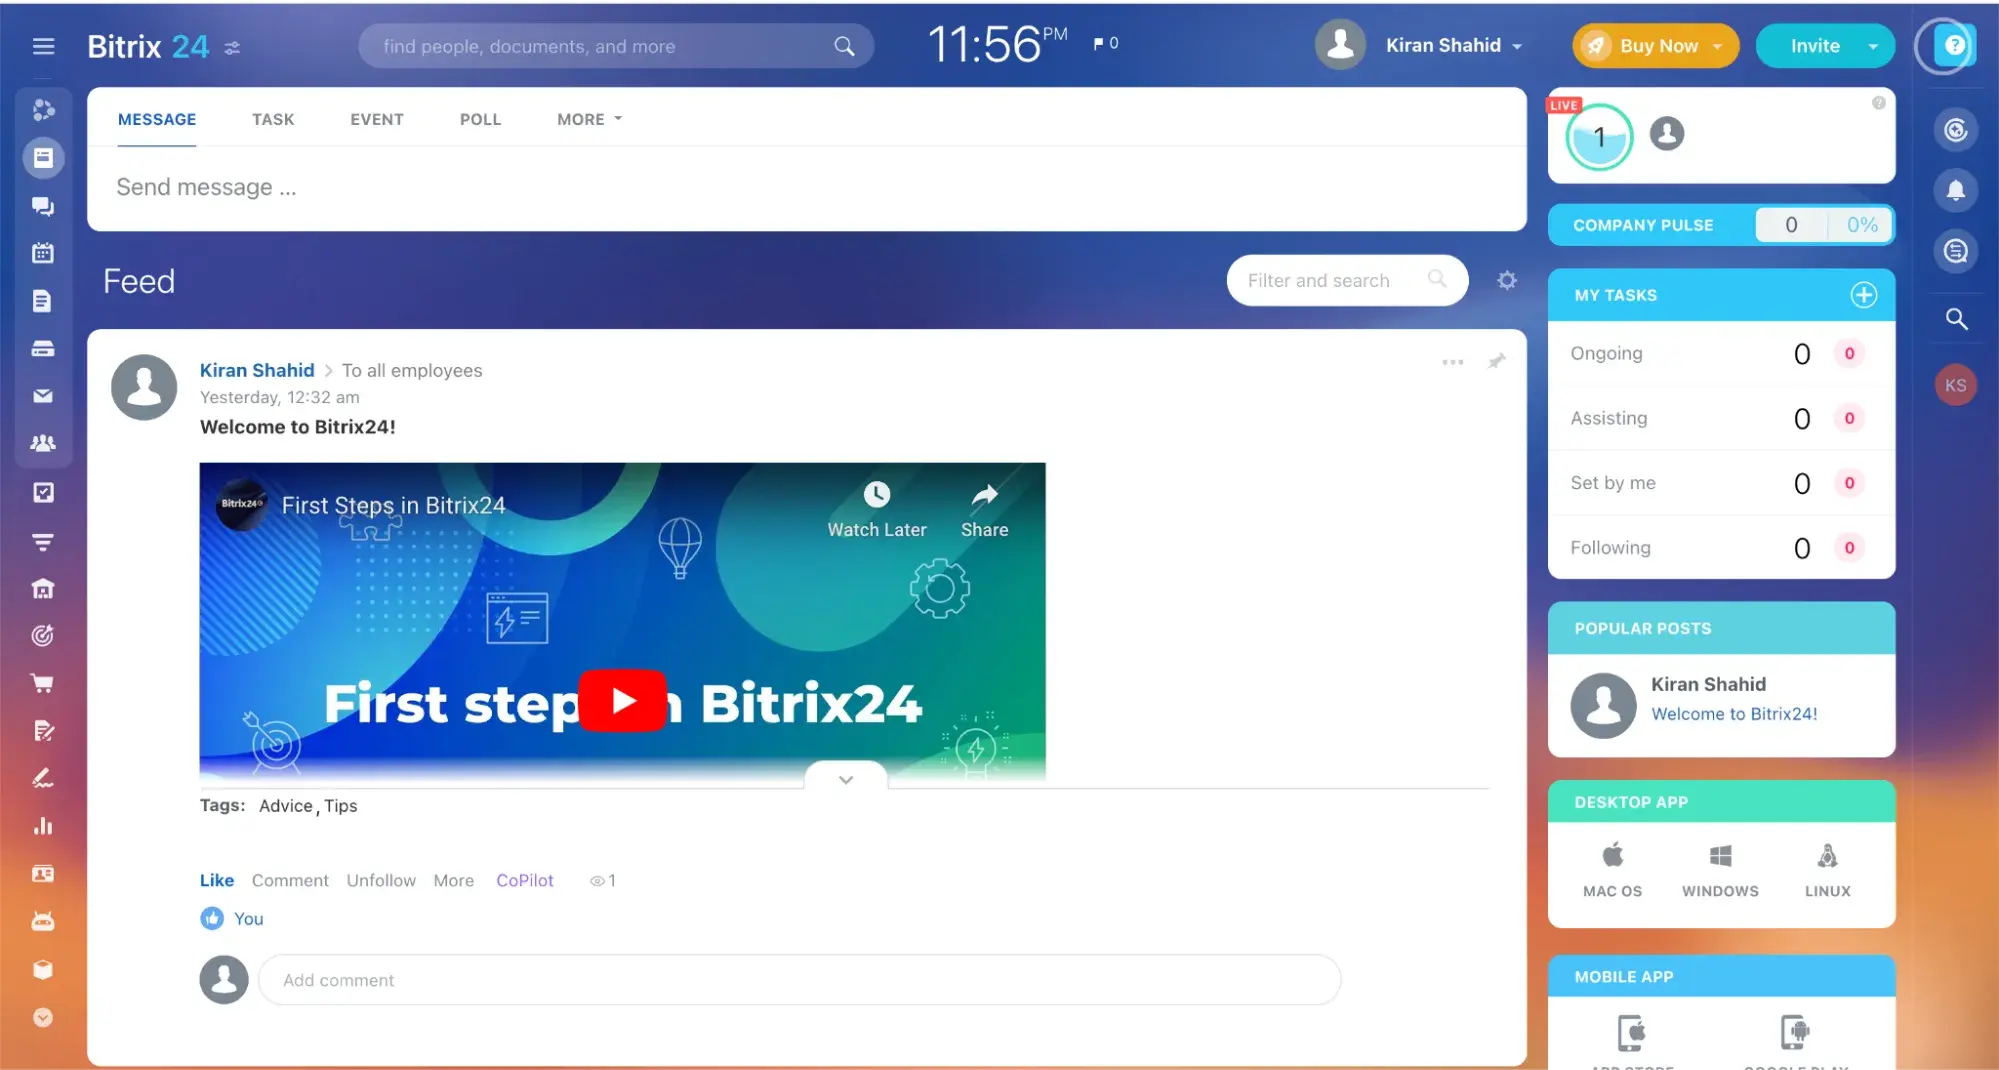Click the Bitrix24 collaboration icon atop sidebar
1999x1070 pixels.
point(43,110)
